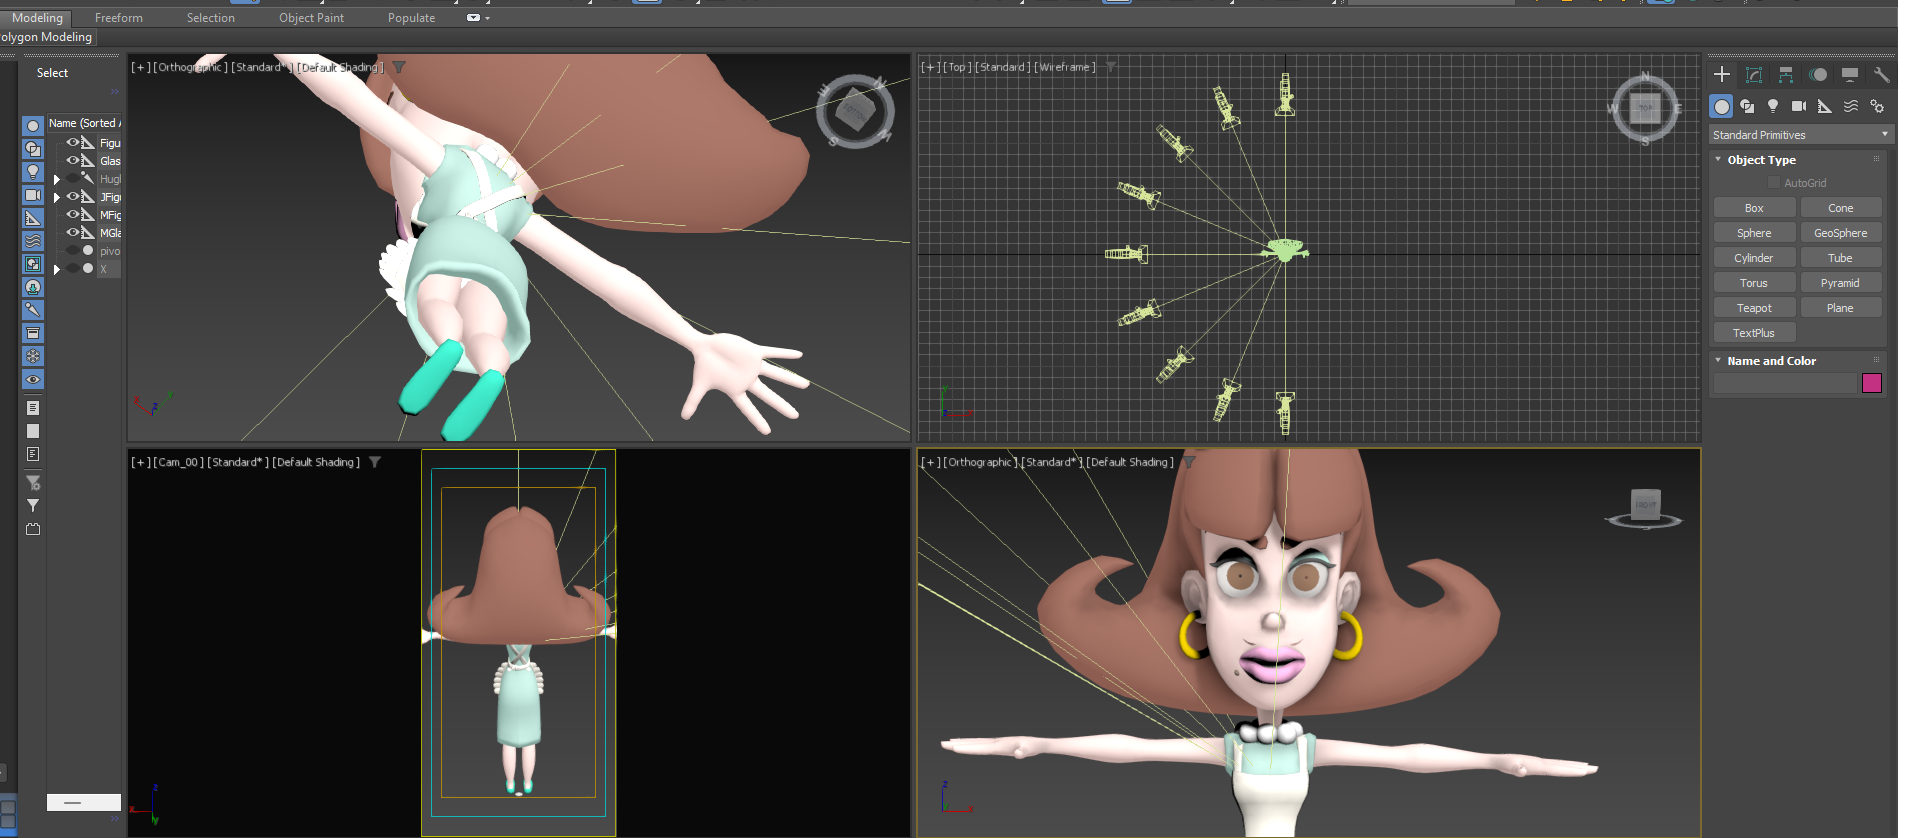Toggle Display Space Warps filter in Scene Explorer
Viewport: 1920px width, 838px height.
tap(33, 241)
